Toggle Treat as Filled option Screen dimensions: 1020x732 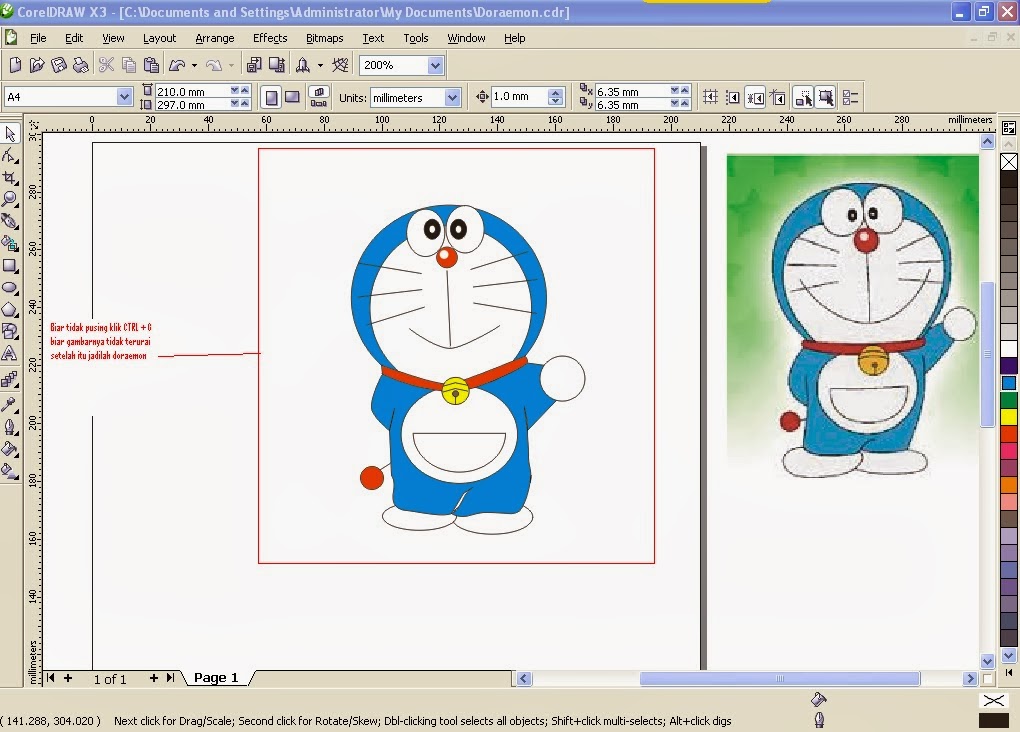coord(826,98)
